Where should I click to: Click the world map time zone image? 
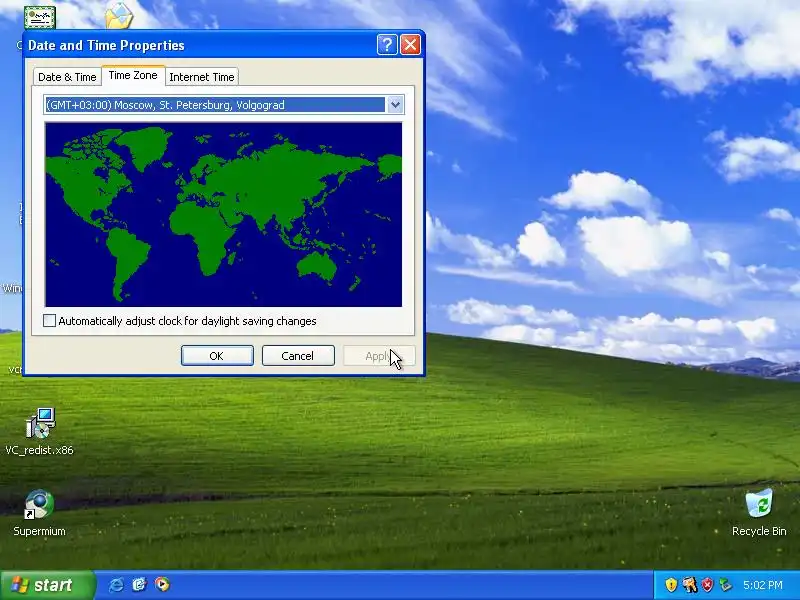coord(223,215)
